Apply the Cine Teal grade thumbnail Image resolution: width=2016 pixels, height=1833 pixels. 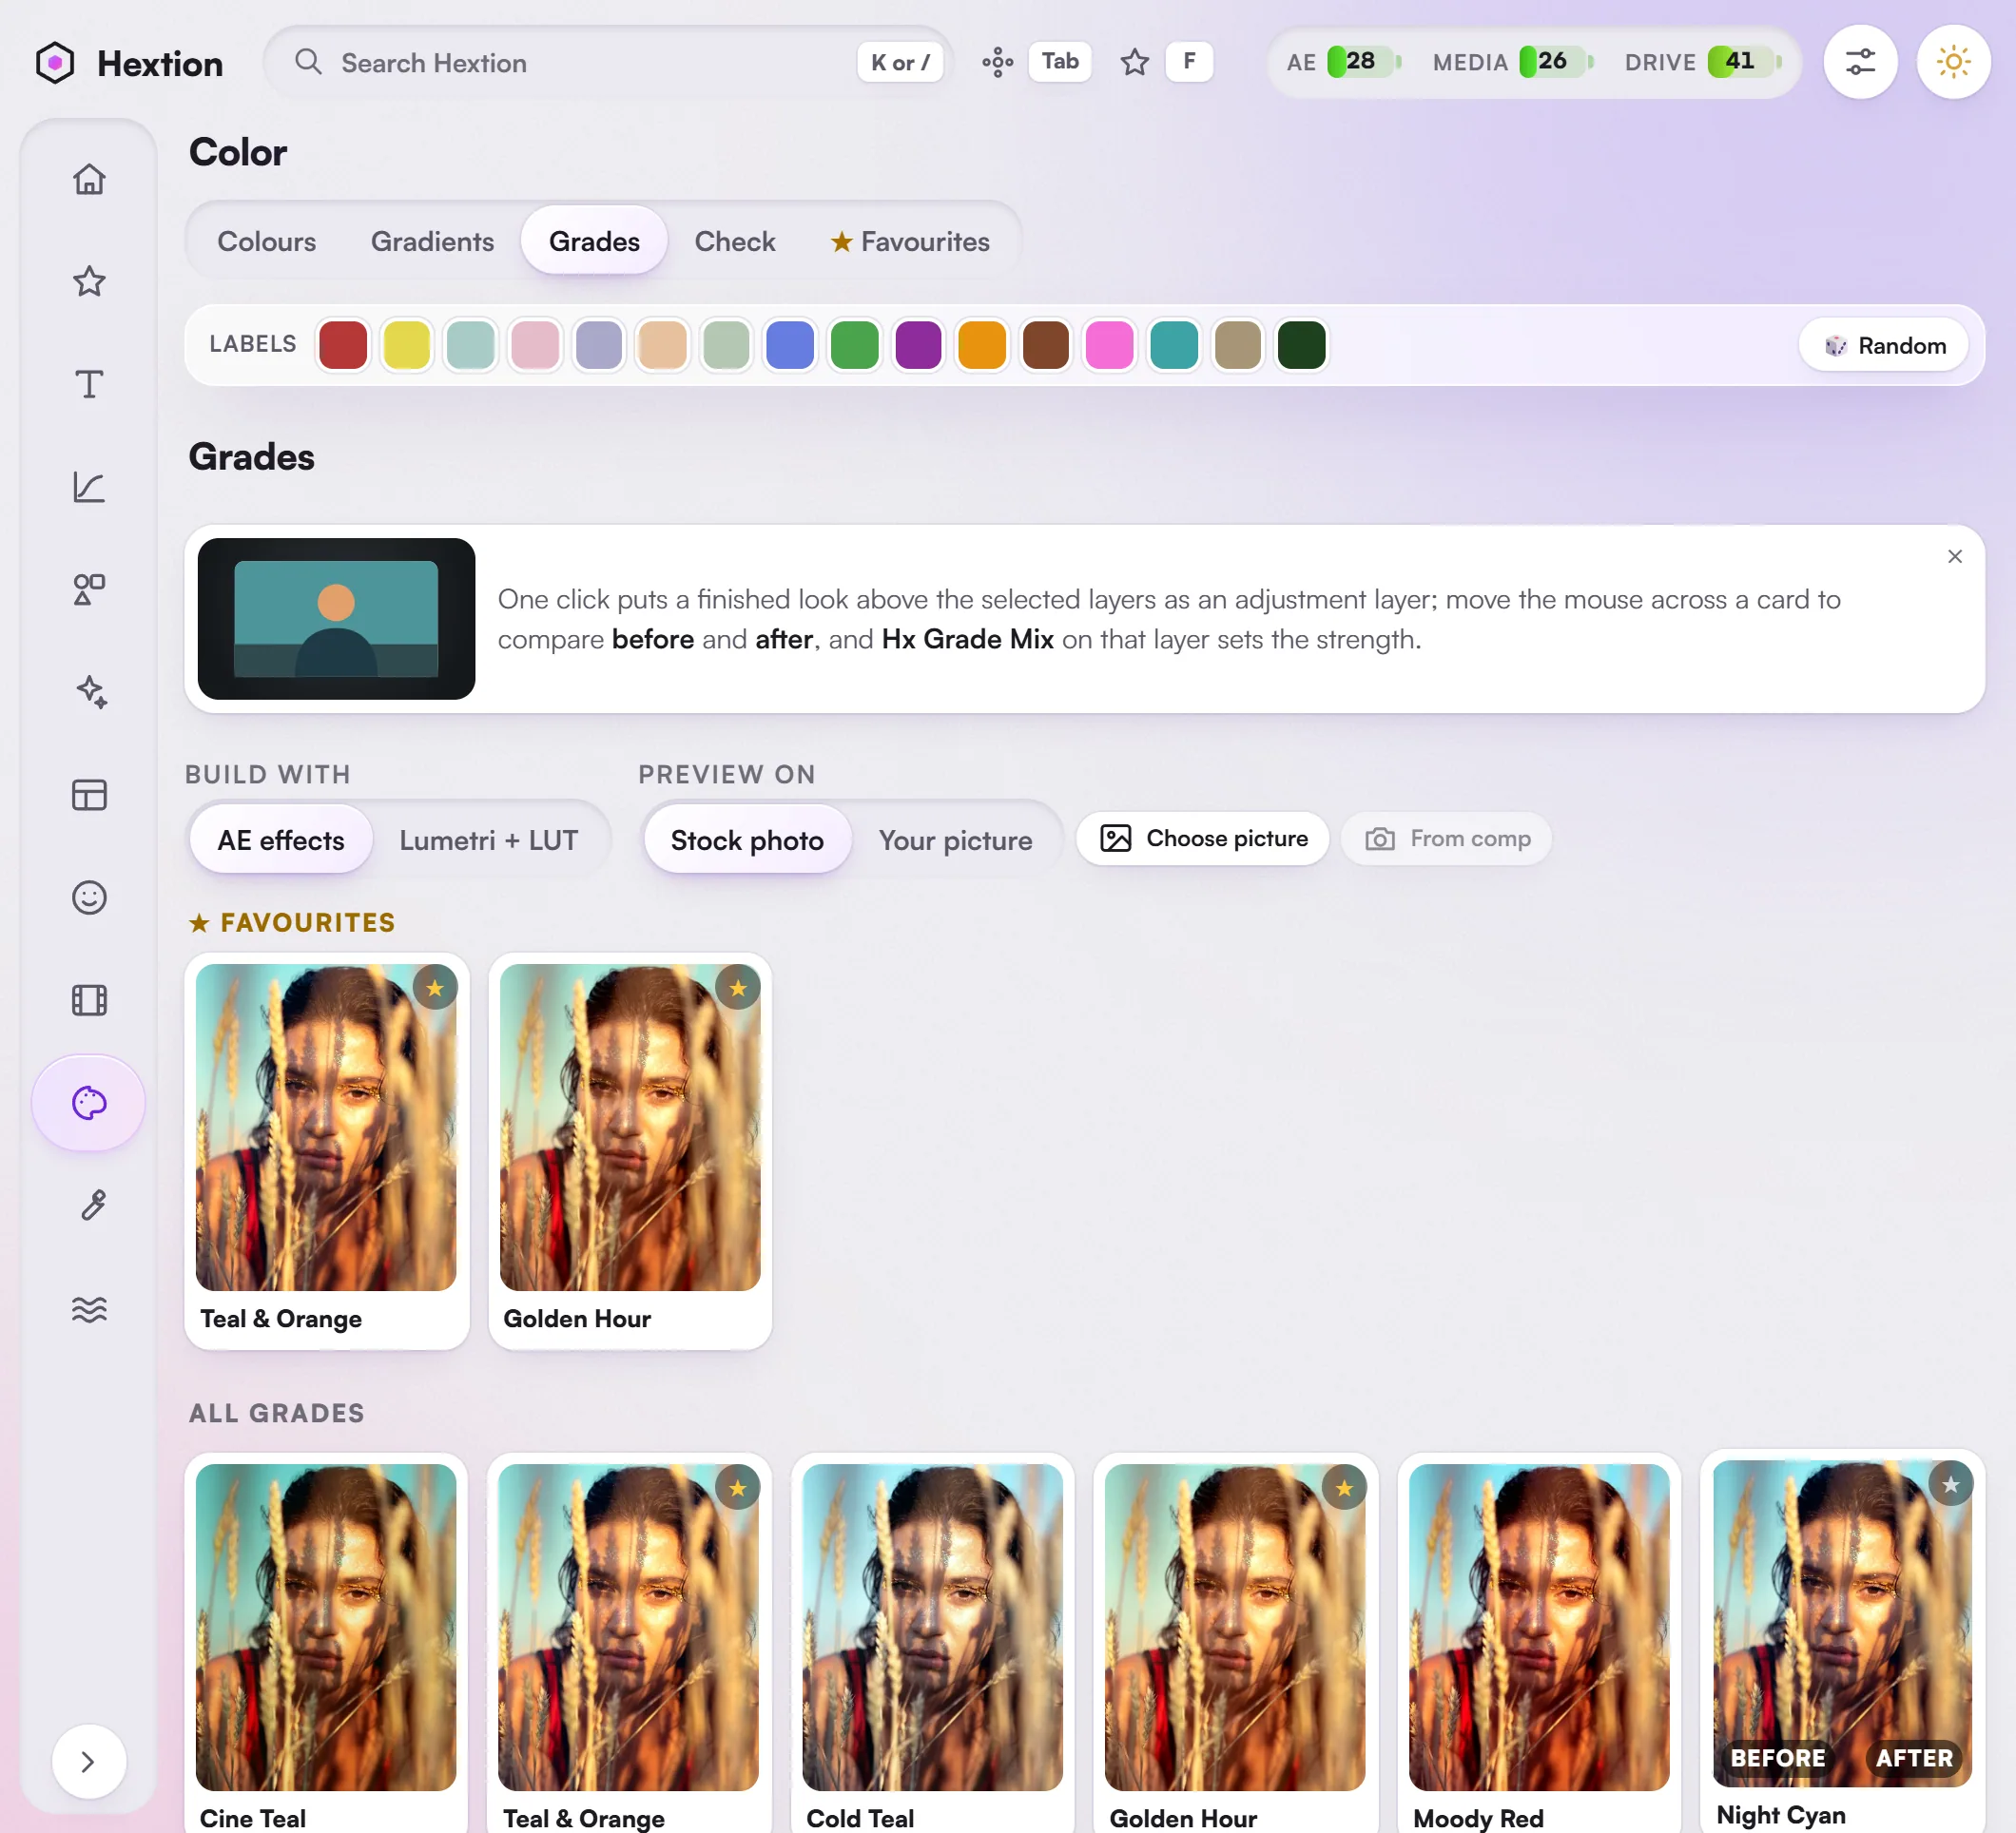[x=326, y=1627]
